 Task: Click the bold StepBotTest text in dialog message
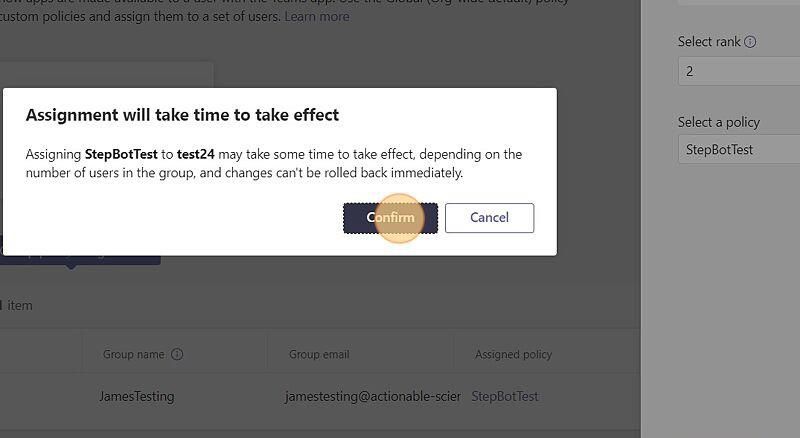pyautogui.click(x=121, y=154)
